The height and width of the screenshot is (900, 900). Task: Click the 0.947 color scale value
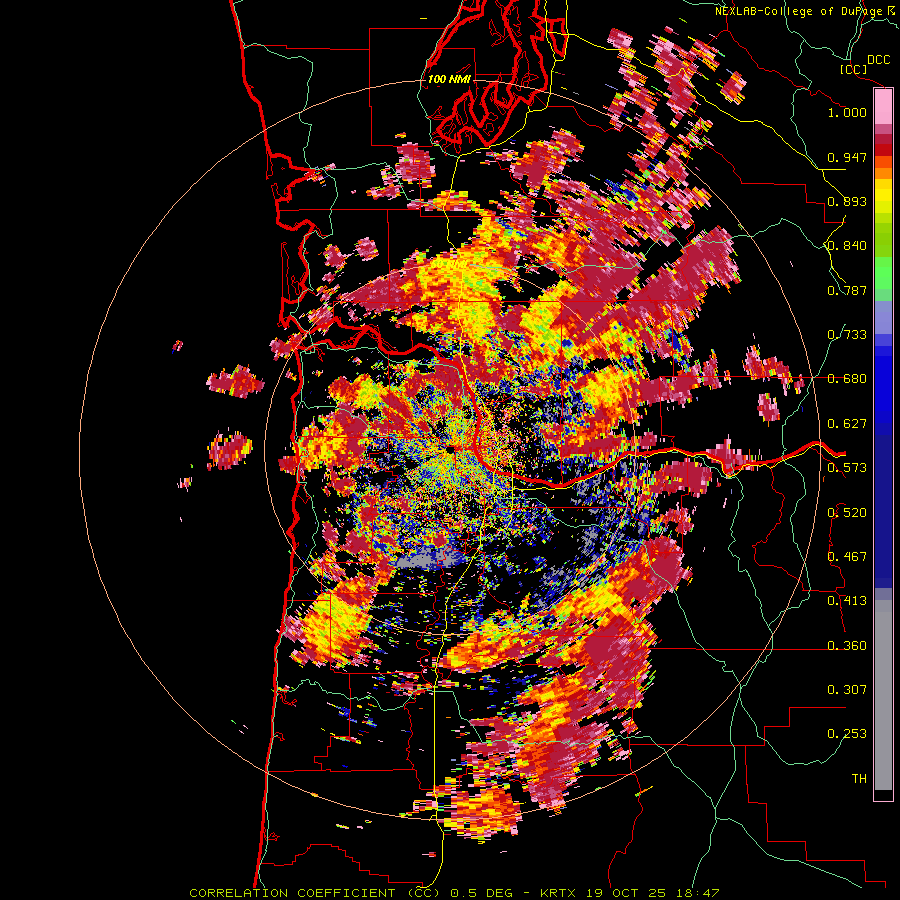coord(847,157)
